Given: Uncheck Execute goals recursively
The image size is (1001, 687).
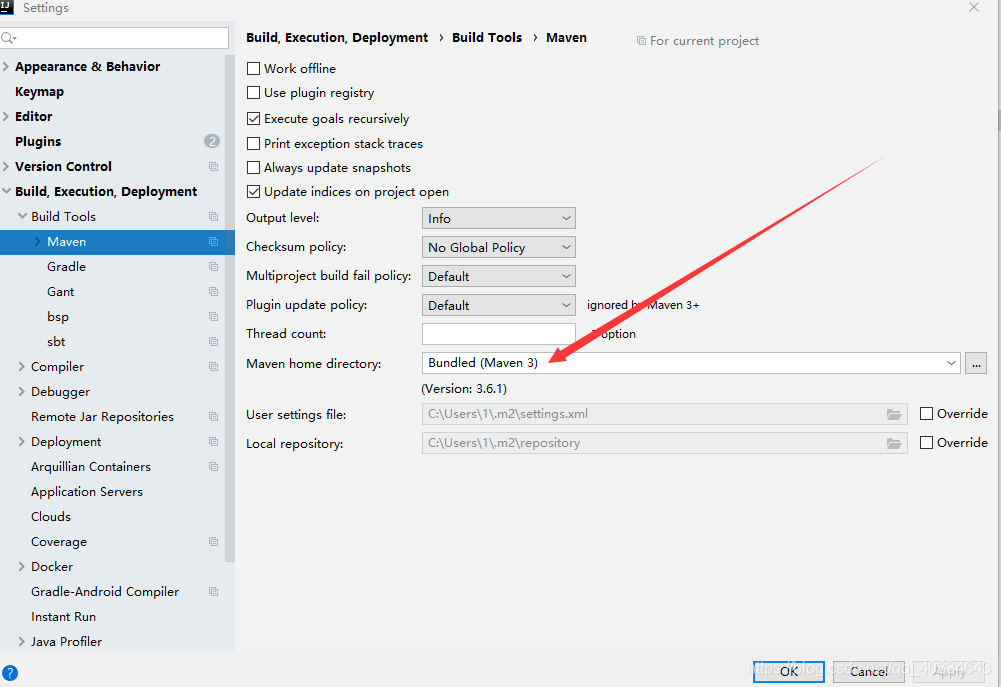Looking at the screenshot, I should tap(253, 119).
